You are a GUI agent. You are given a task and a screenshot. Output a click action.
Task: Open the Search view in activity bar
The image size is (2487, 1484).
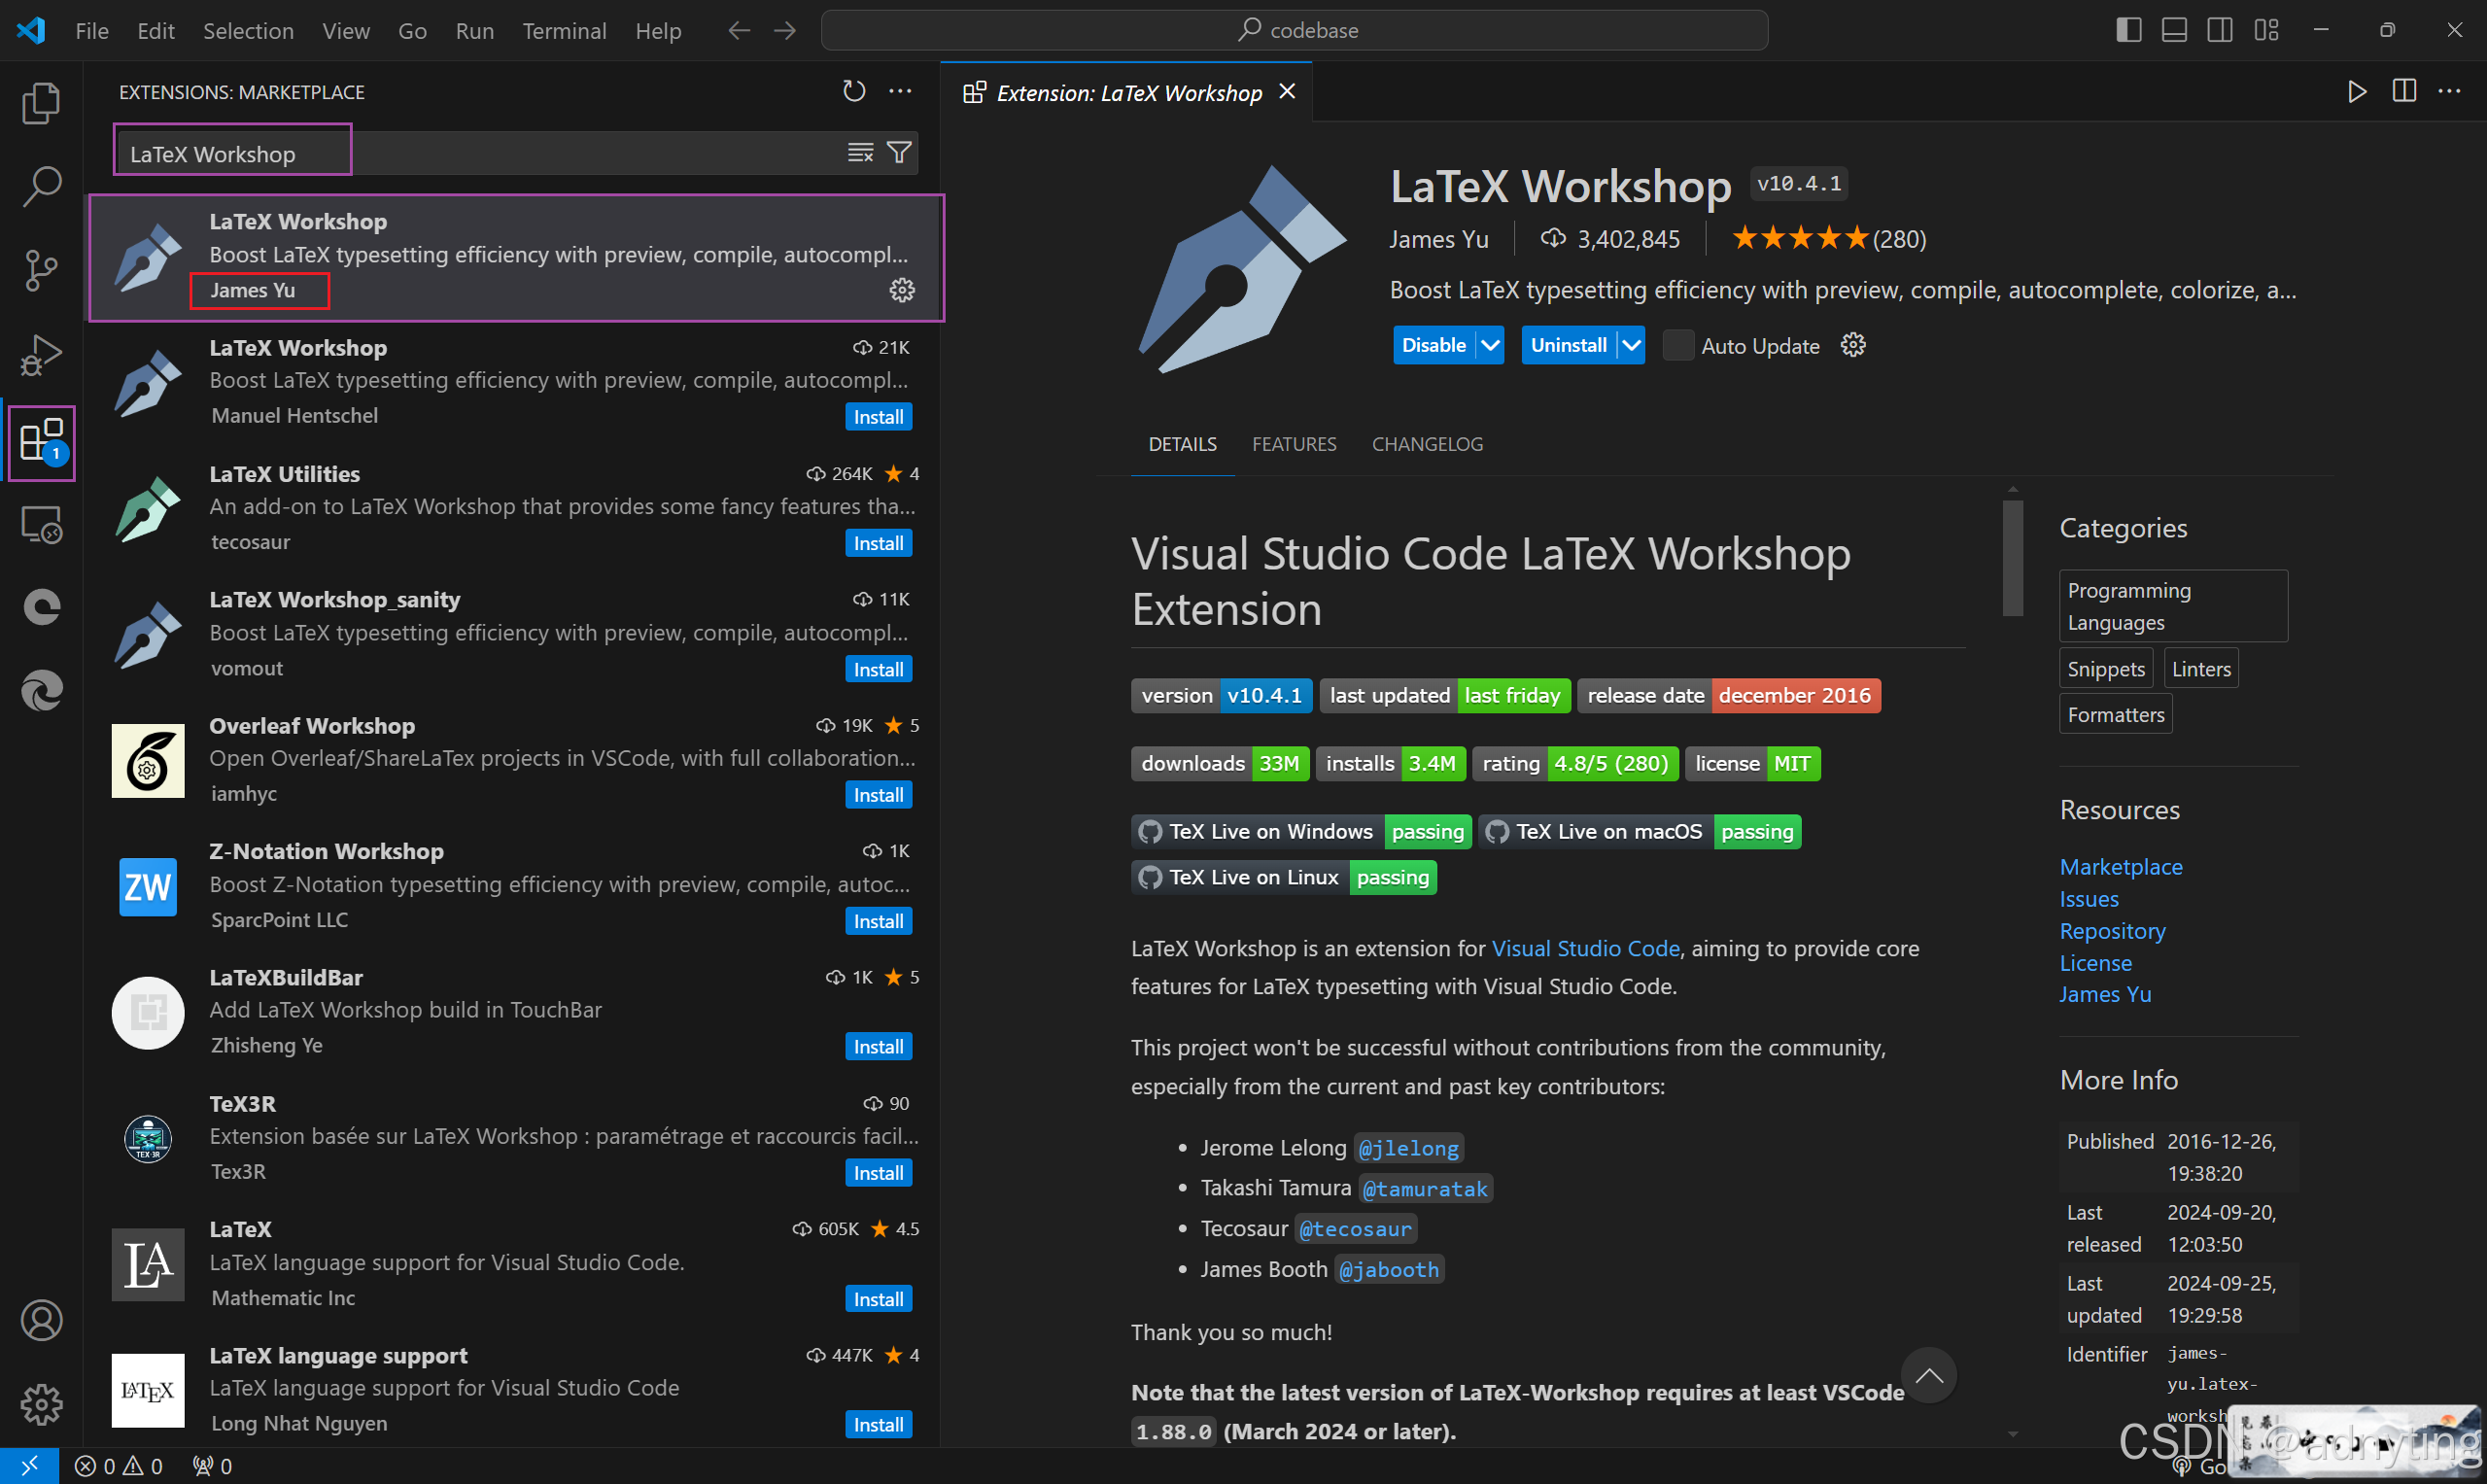(41, 187)
